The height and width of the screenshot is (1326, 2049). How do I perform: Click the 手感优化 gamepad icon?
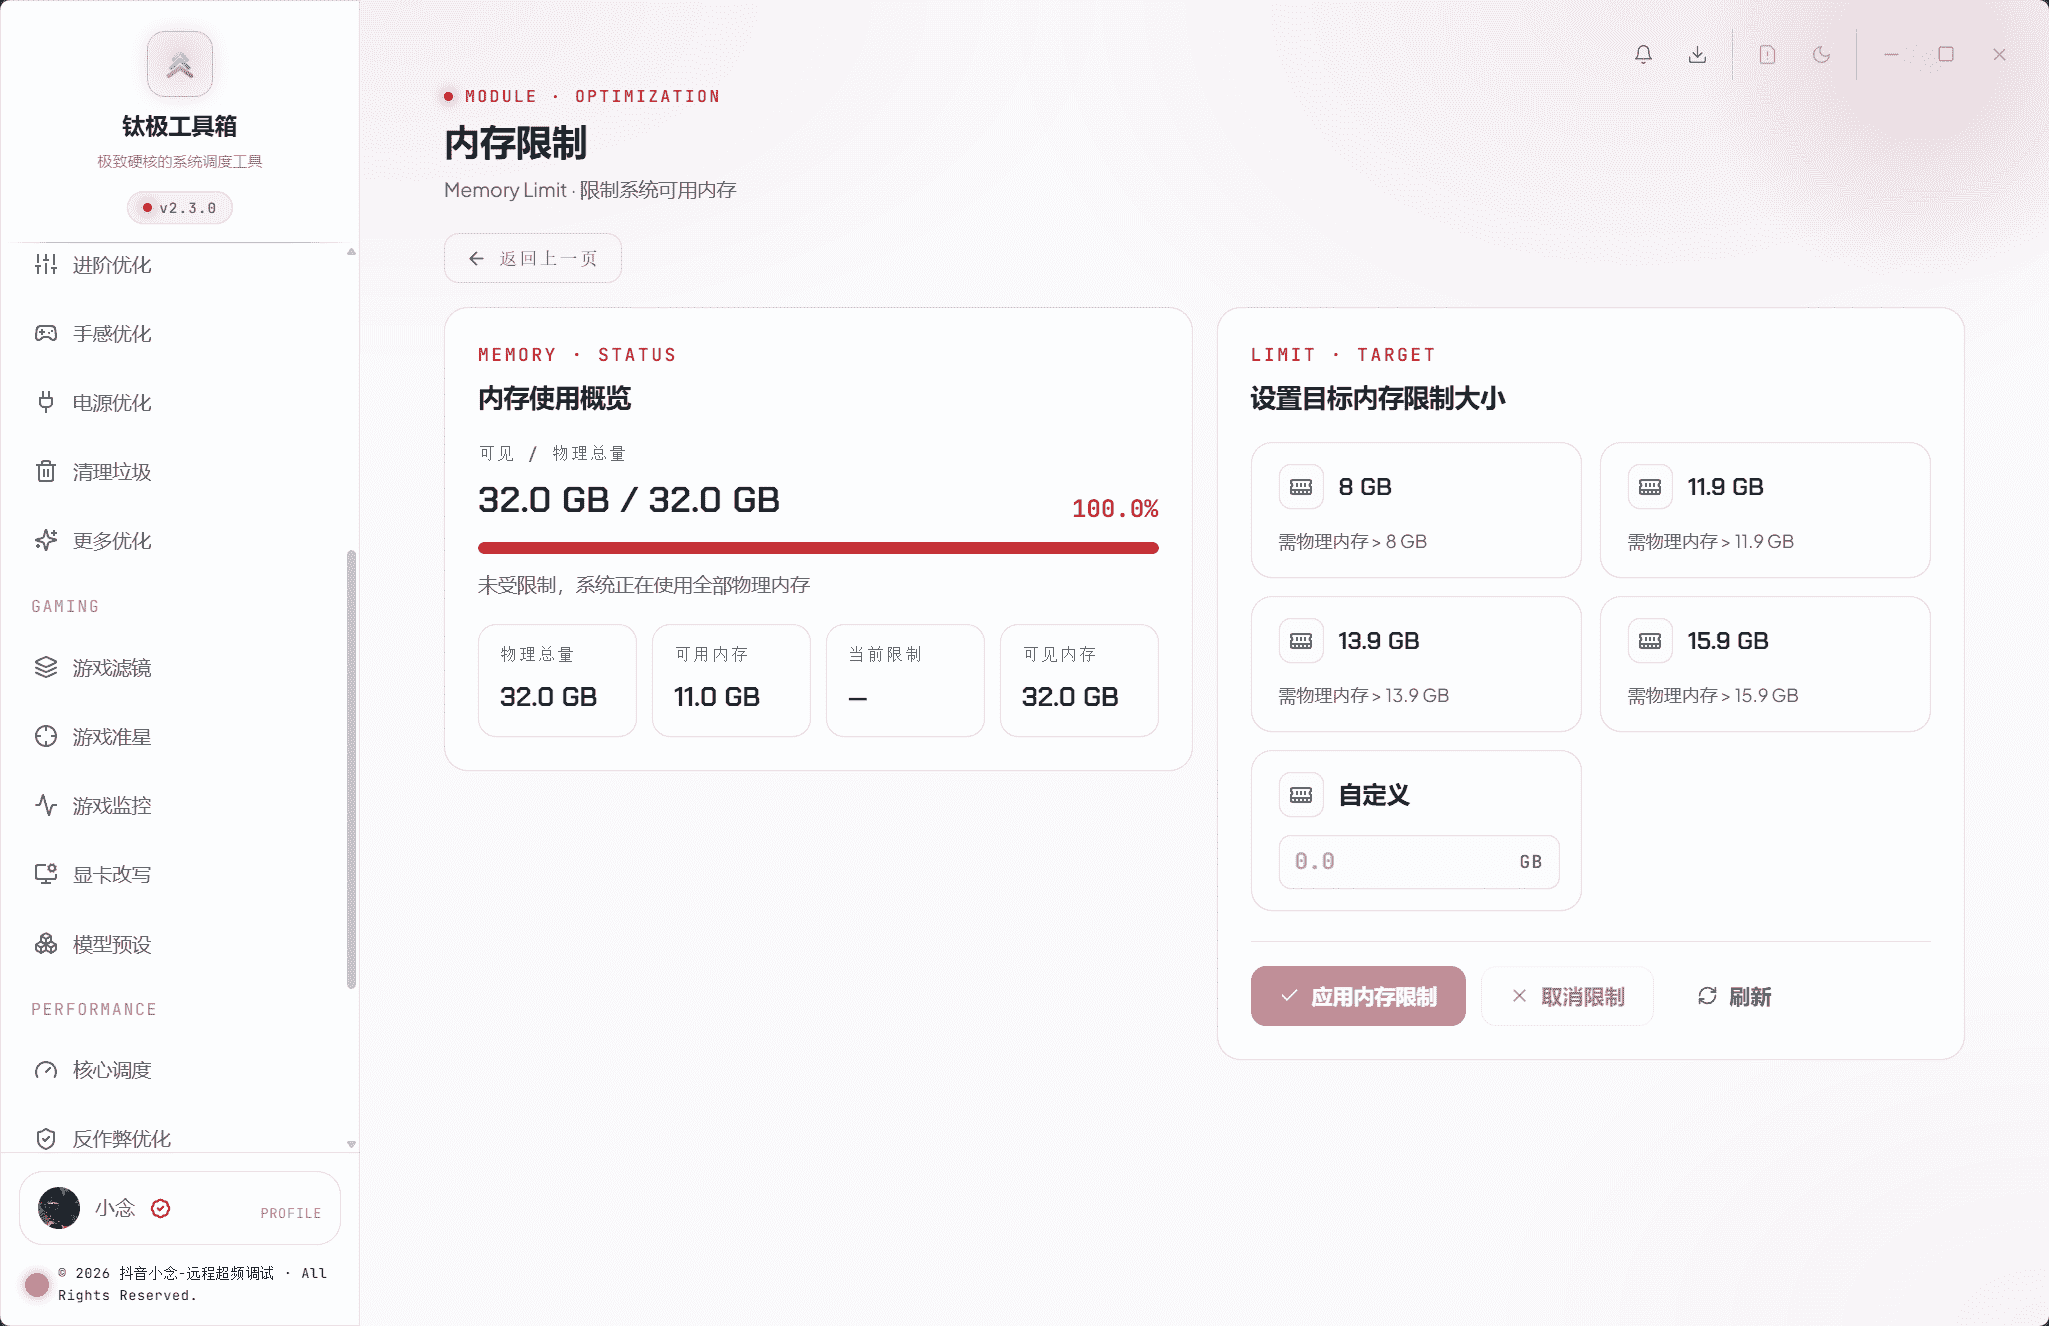[46, 334]
